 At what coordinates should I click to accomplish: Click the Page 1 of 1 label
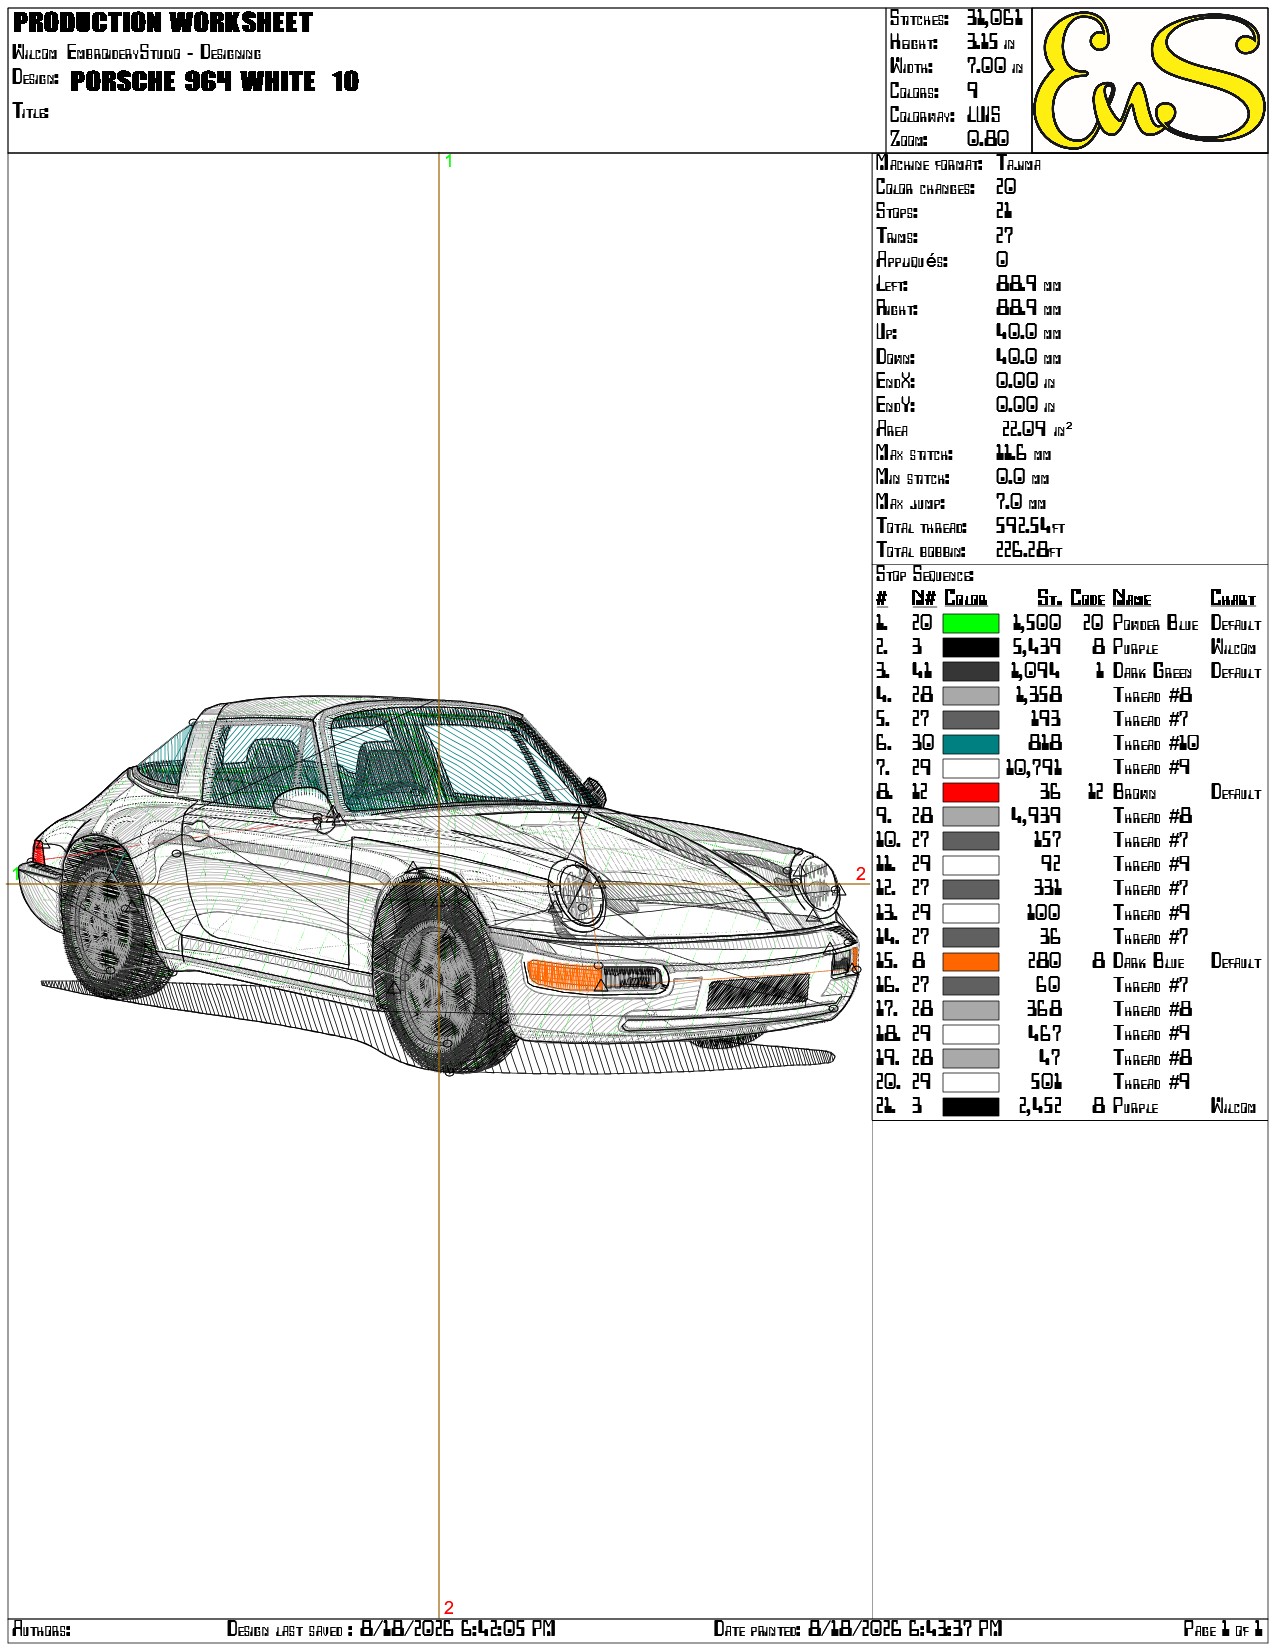(x=1223, y=1629)
